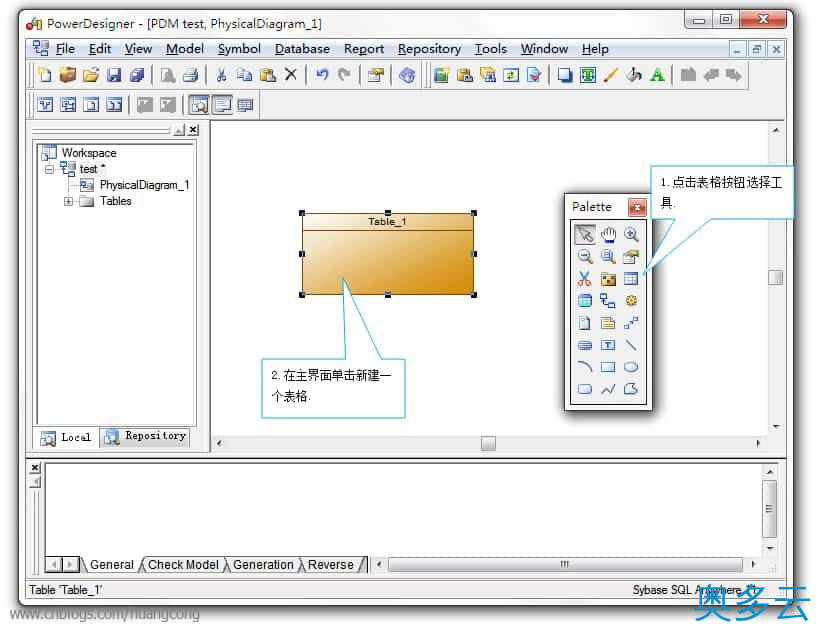Select the Arc tool in Palette

(x=585, y=367)
